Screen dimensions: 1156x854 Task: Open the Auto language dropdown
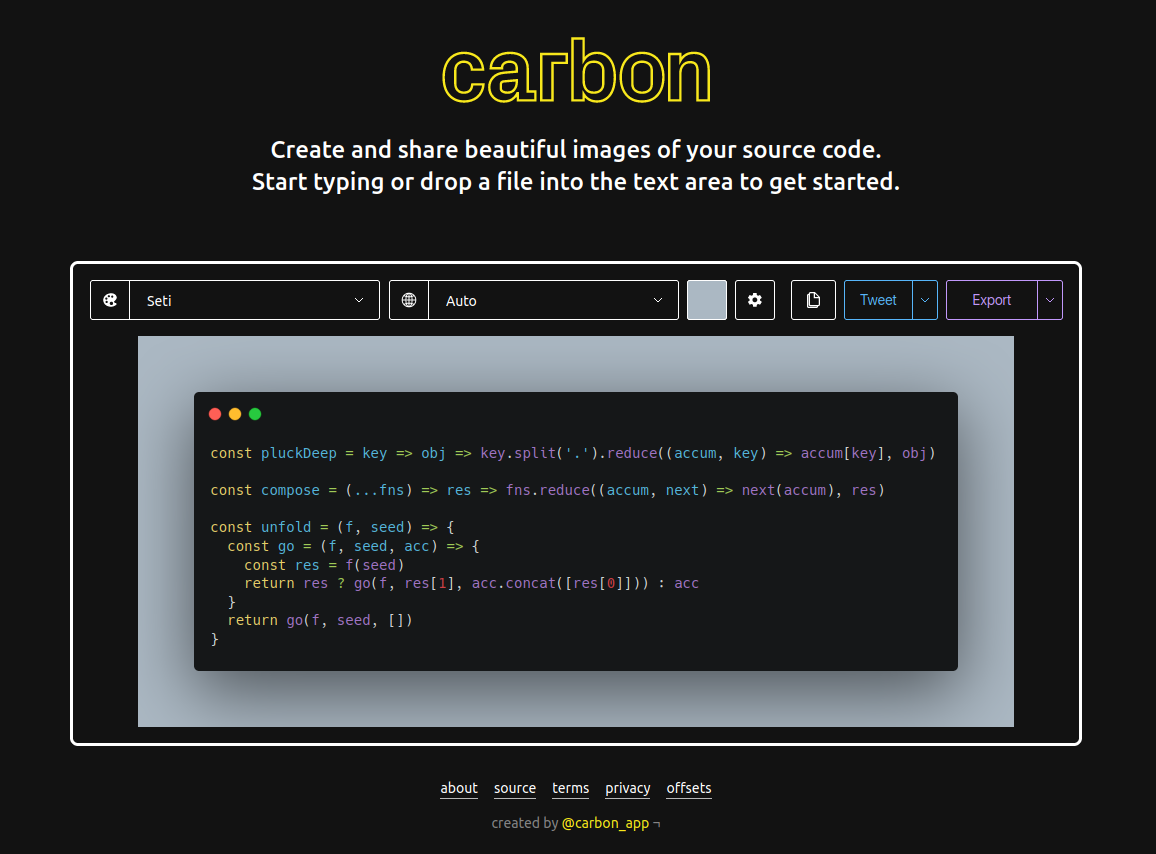[x=553, y=300]
